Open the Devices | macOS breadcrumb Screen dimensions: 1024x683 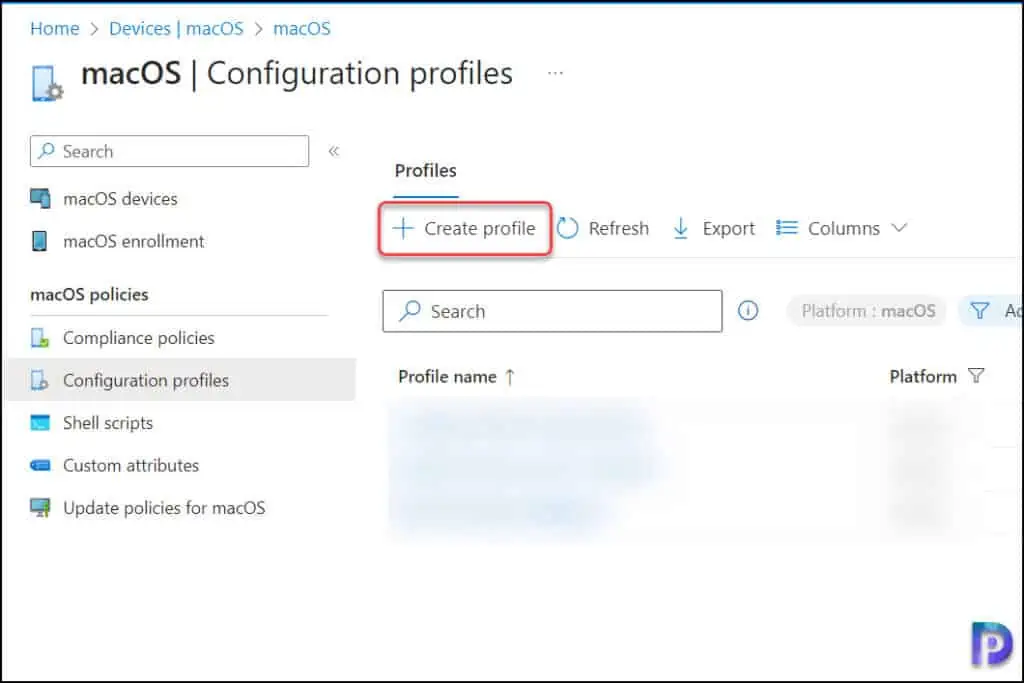point(176,29)
